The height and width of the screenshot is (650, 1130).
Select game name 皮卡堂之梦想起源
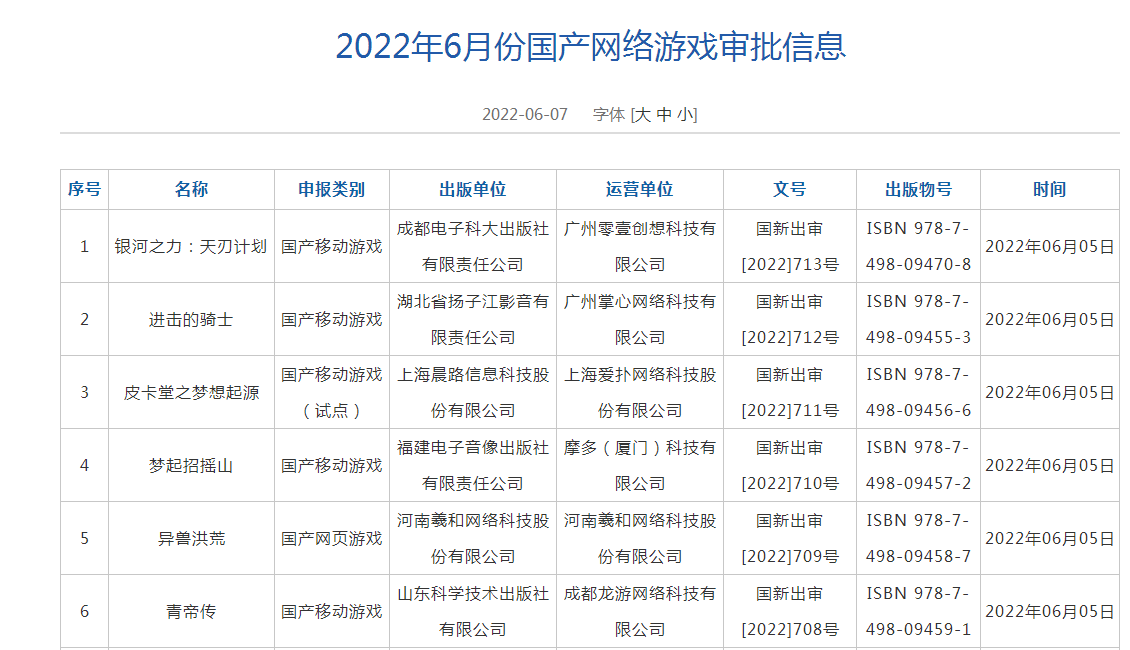click(191, 392)
